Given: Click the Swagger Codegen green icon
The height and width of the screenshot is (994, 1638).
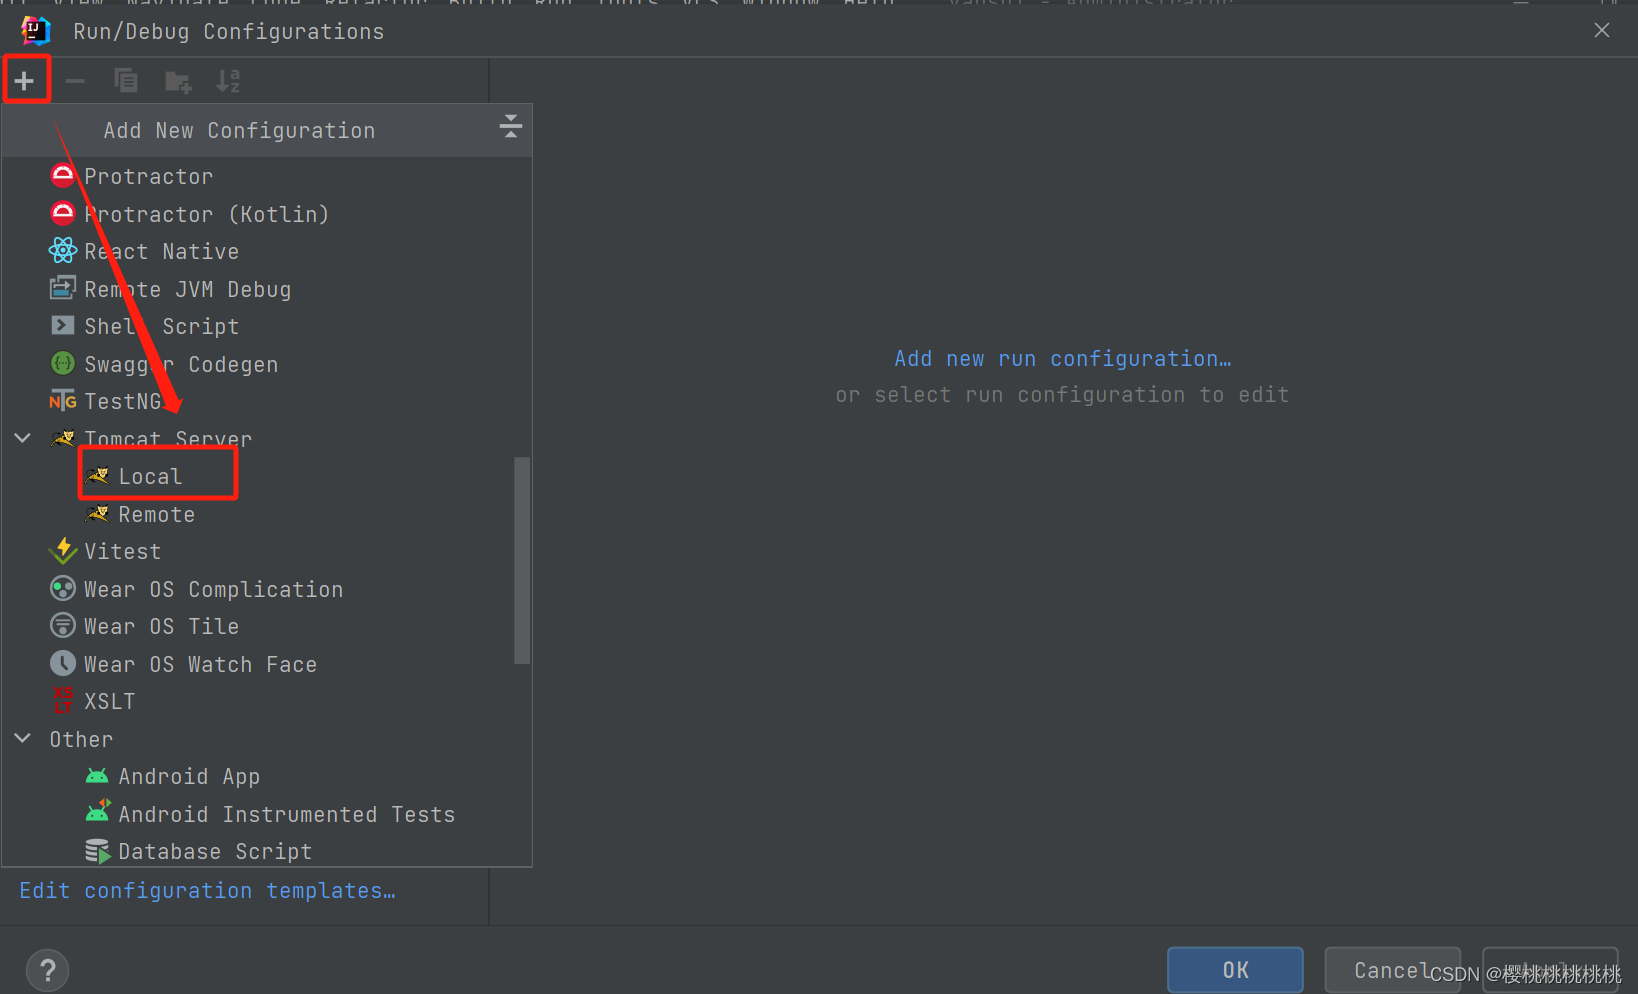Looking at the screenshot, I should (63, 363).
